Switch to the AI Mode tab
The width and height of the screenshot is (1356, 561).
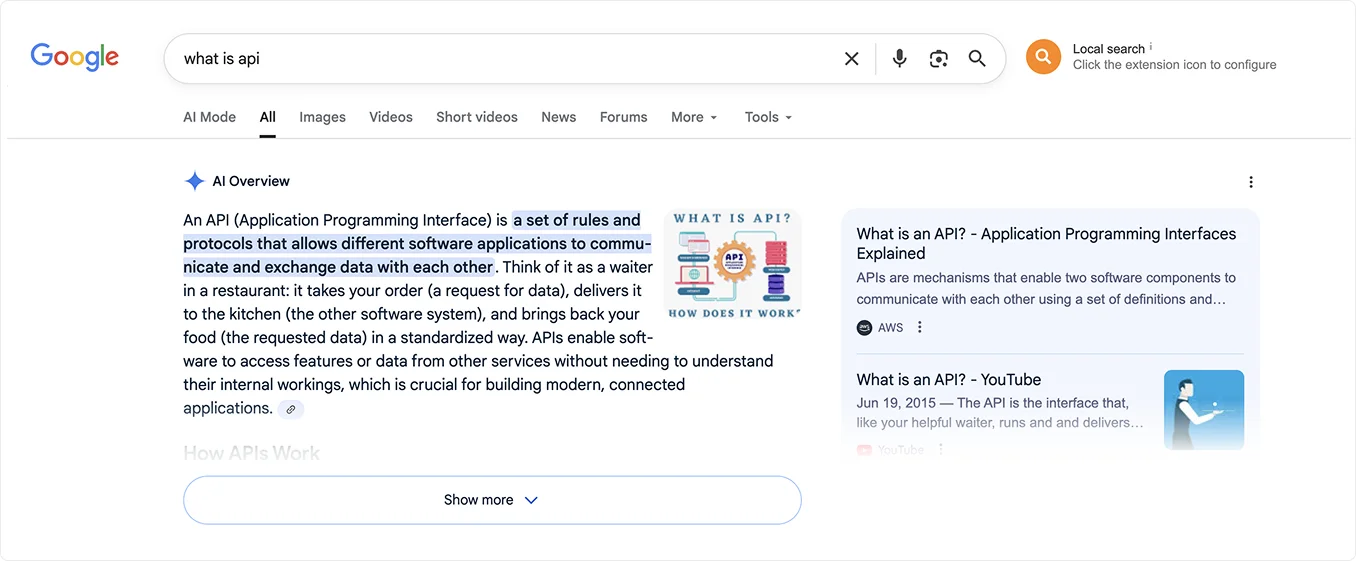pos(209,117)
